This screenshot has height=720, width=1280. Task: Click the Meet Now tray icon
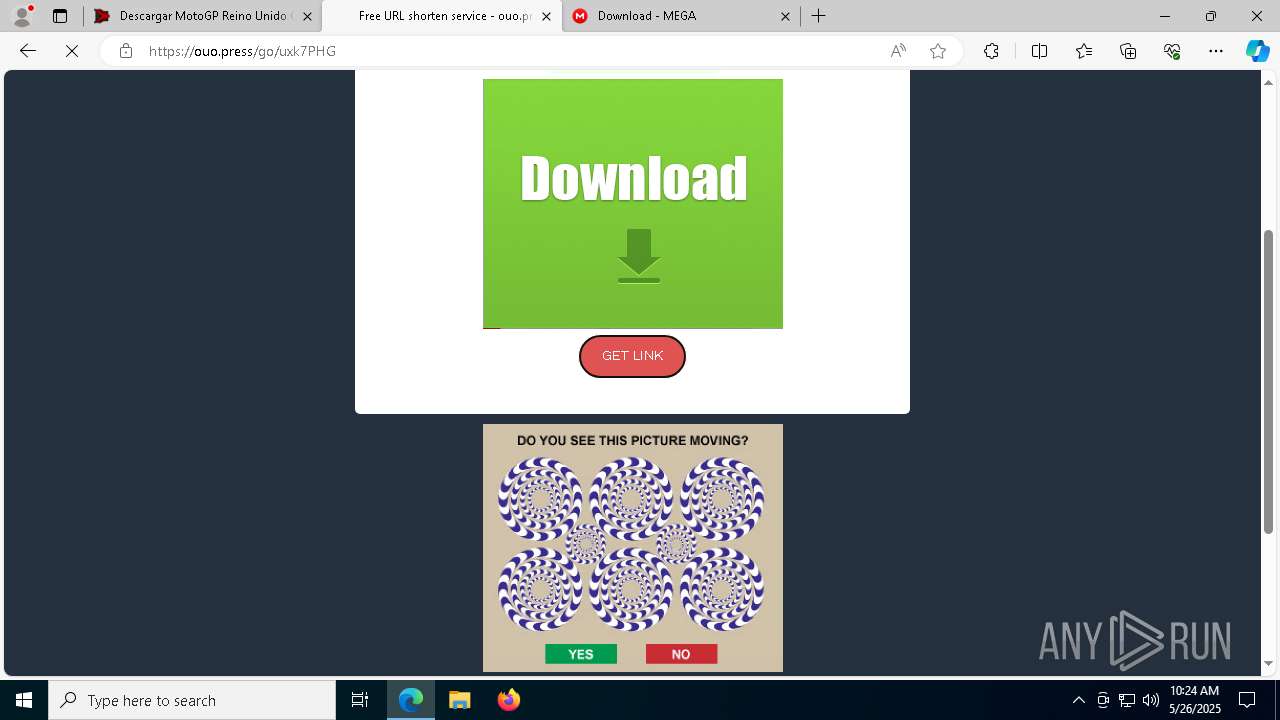1103,700
